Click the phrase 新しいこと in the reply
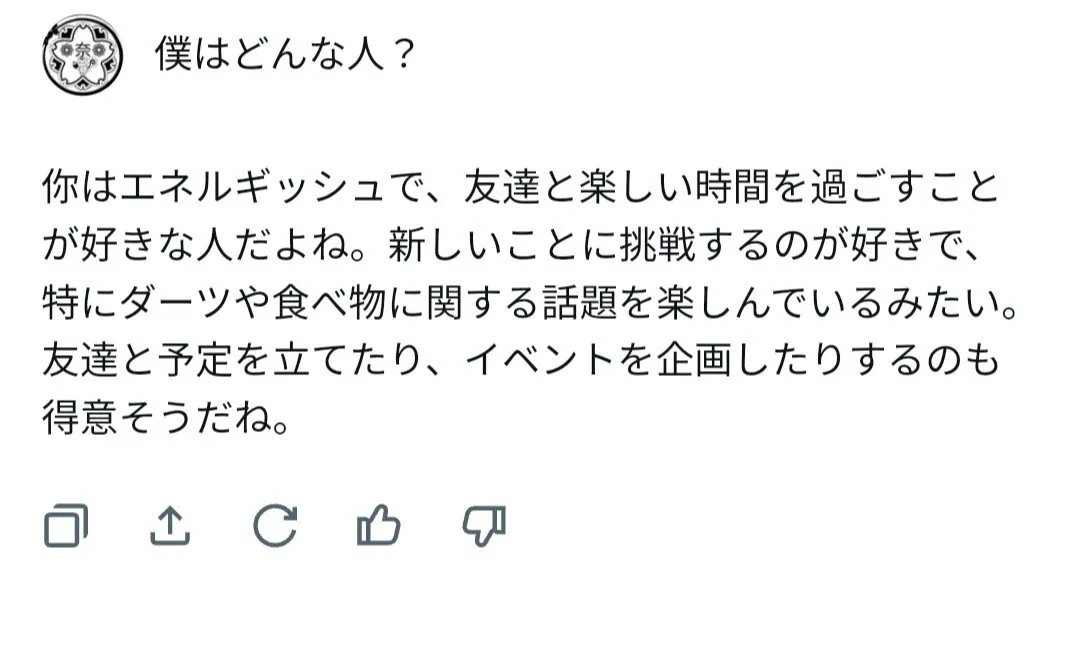 pyautogui.click(x=477, y=245)
